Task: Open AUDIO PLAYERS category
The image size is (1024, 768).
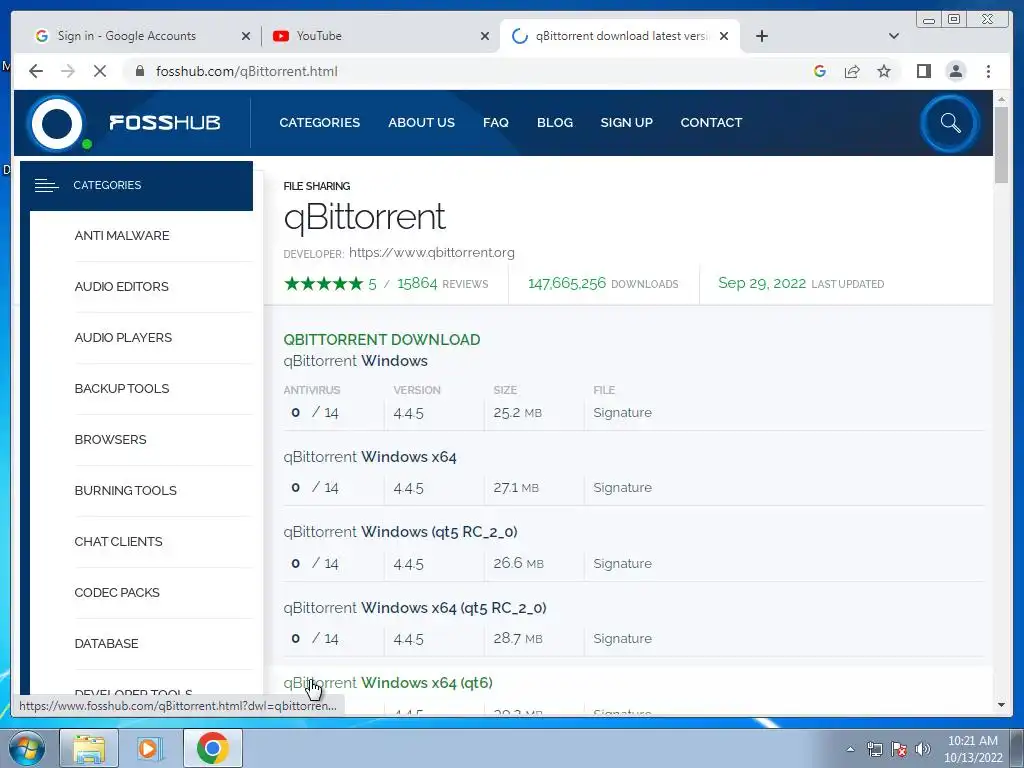Action: [x=123, y=338]
